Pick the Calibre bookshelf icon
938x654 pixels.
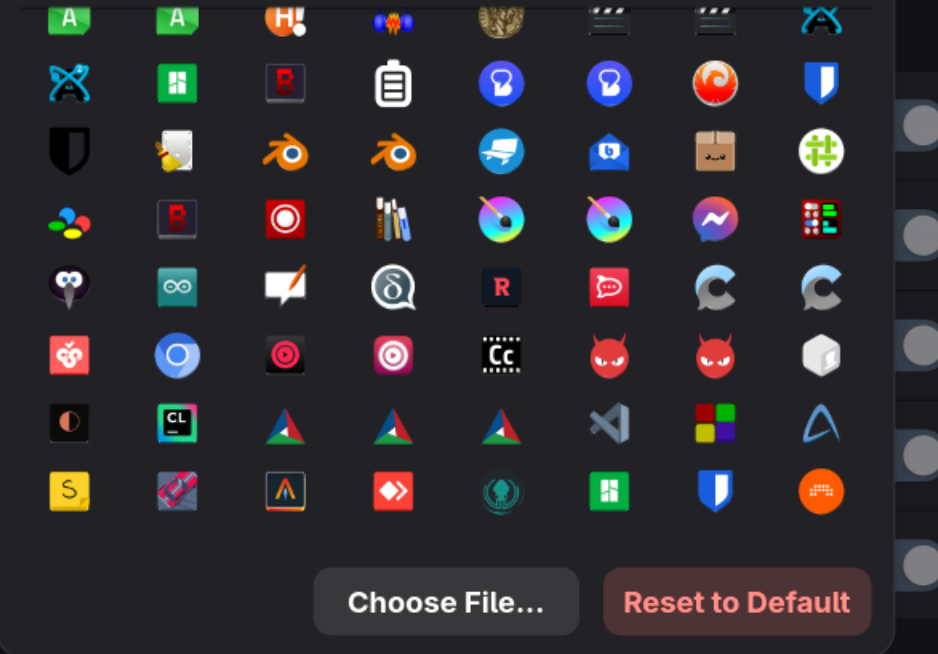[393, 219]
